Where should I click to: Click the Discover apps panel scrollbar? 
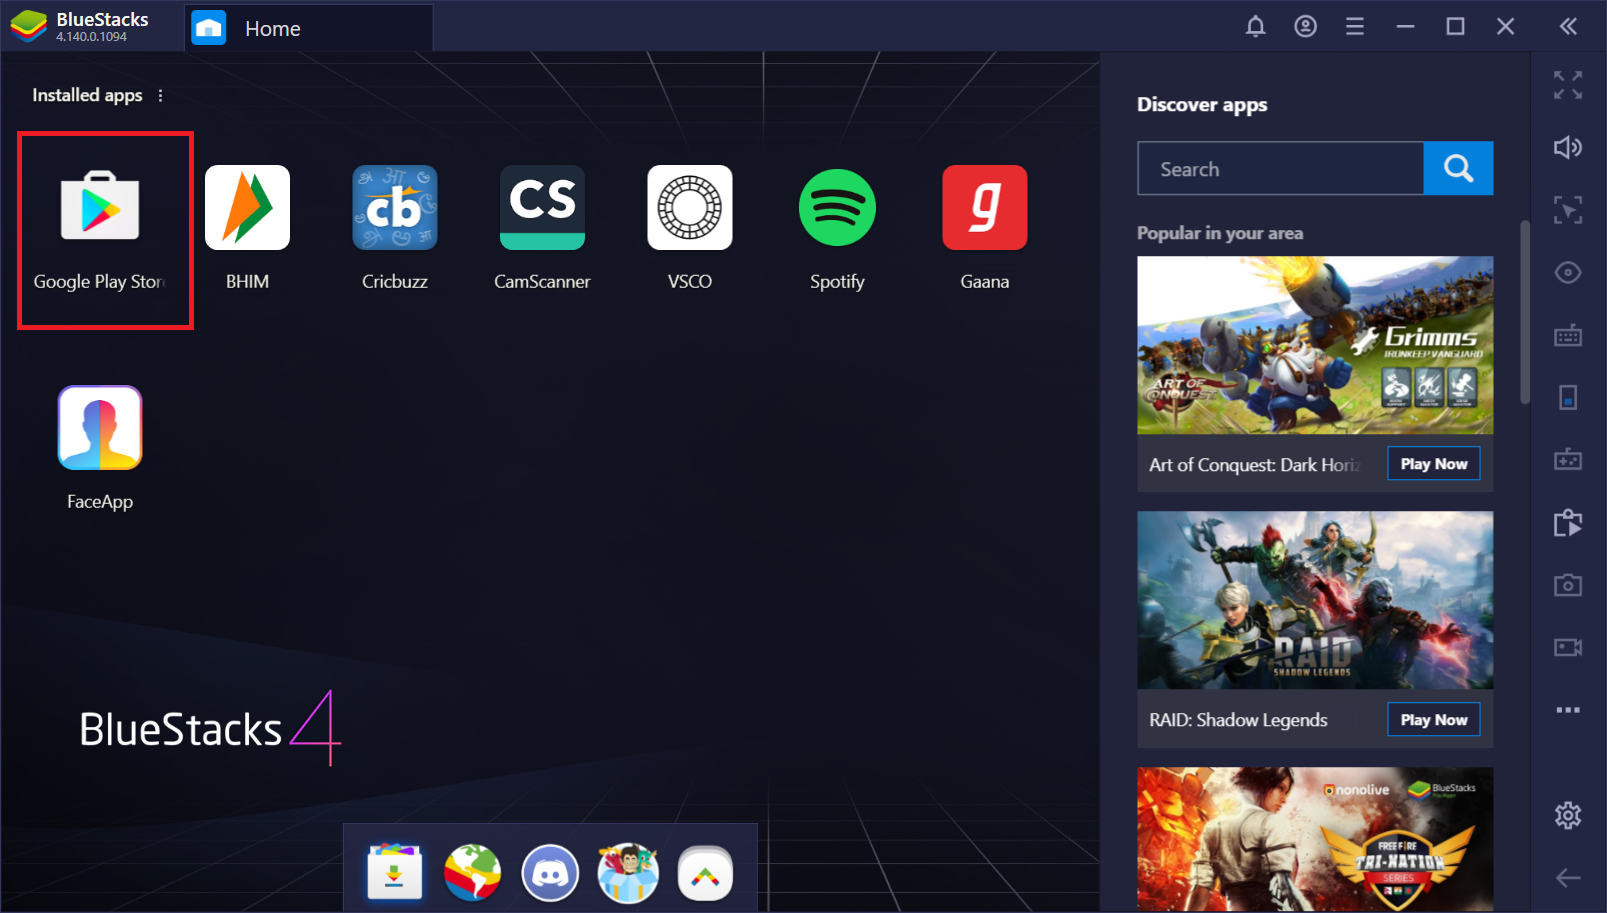[1525, 312]
